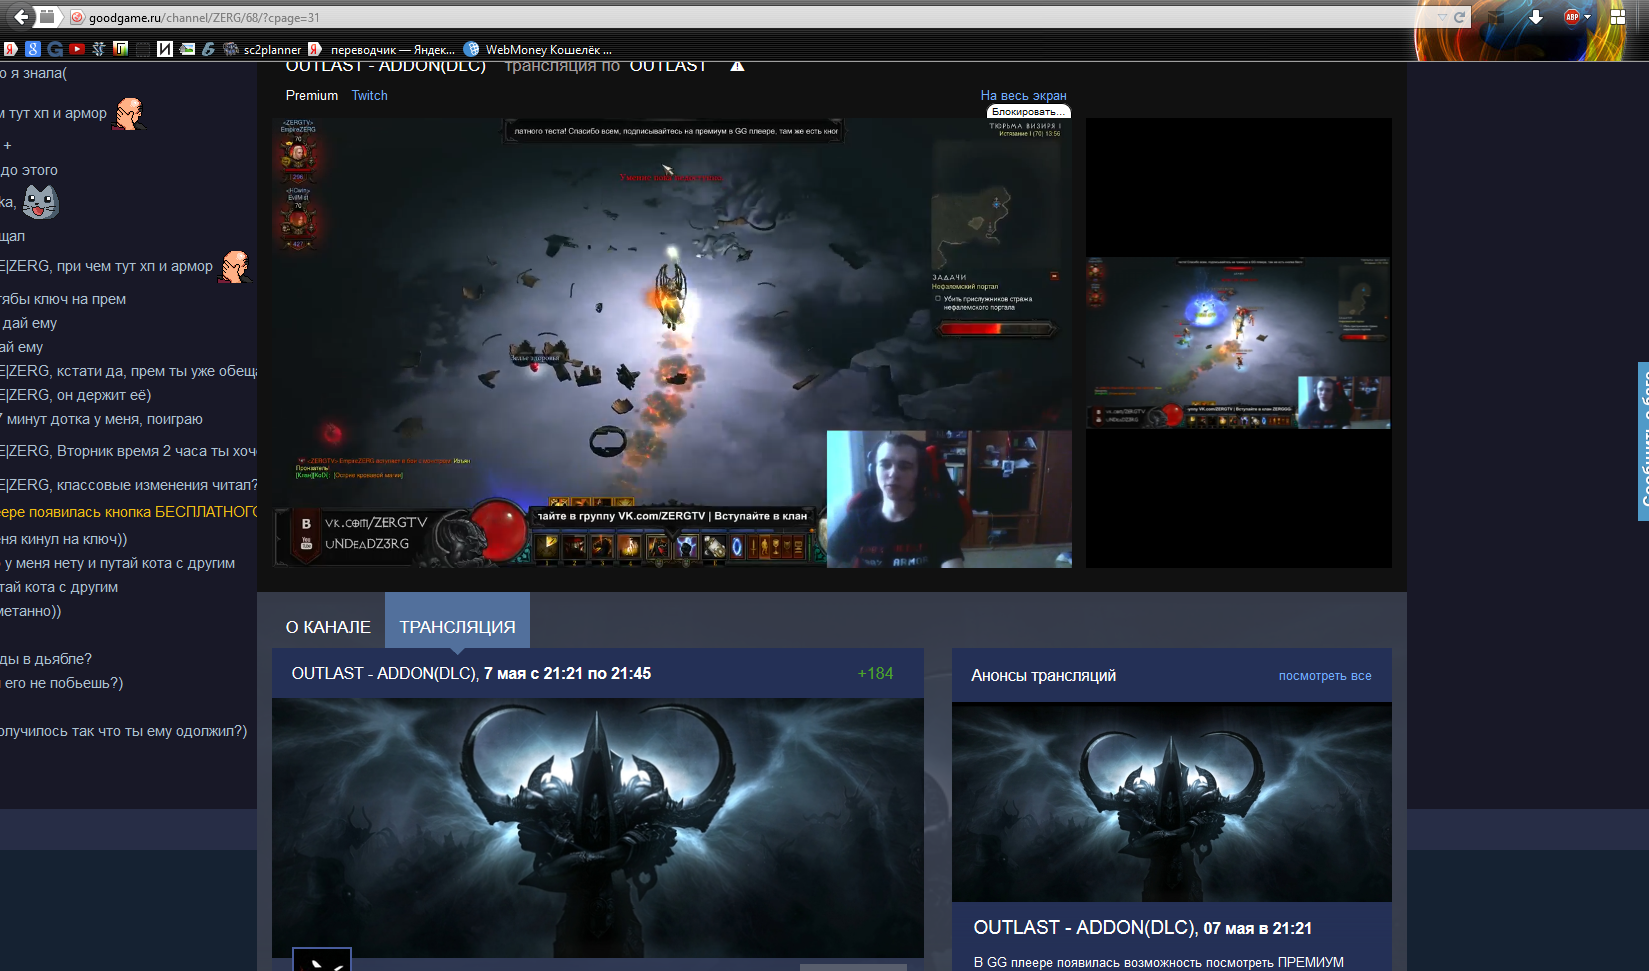The height and width of the screenshot is (971, 1649).
Task: Click the chat message 'минут дотка у меня, поиграю'
Action: 101,419
